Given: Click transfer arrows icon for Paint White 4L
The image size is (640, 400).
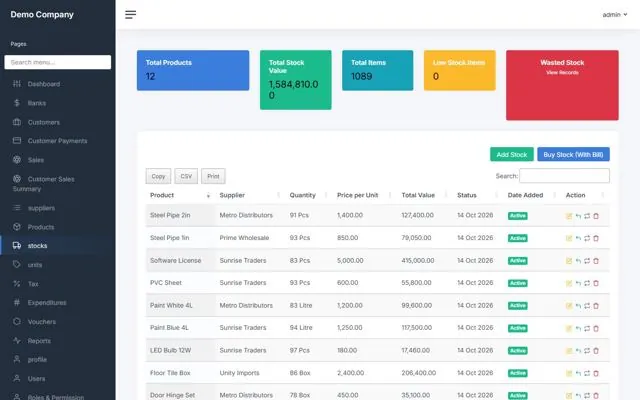Looking at the screenshot, I should pos(587,306).
